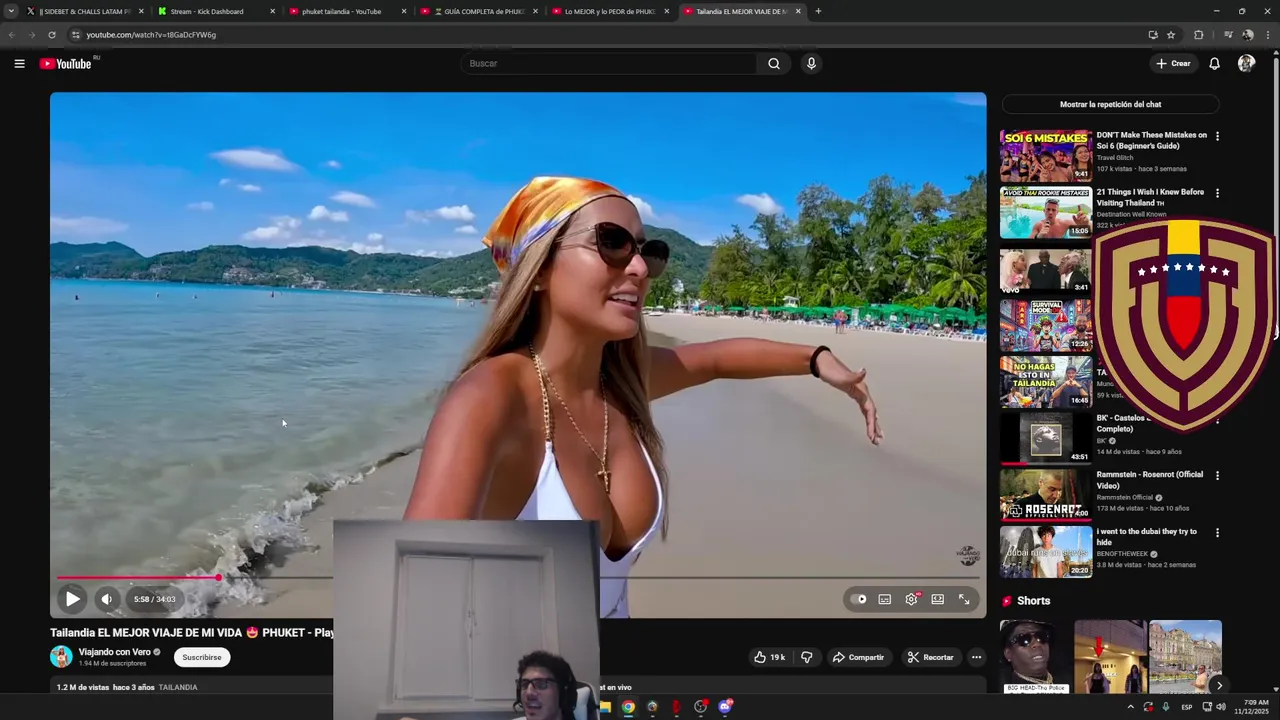
Task: Dislike the video
Action: tap(807, 657)
